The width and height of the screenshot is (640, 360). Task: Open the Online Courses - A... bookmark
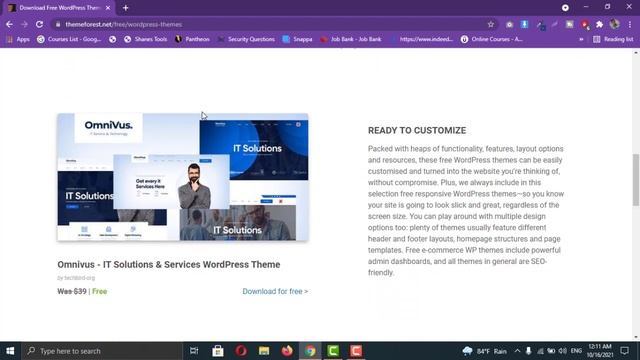pos(492,39)
